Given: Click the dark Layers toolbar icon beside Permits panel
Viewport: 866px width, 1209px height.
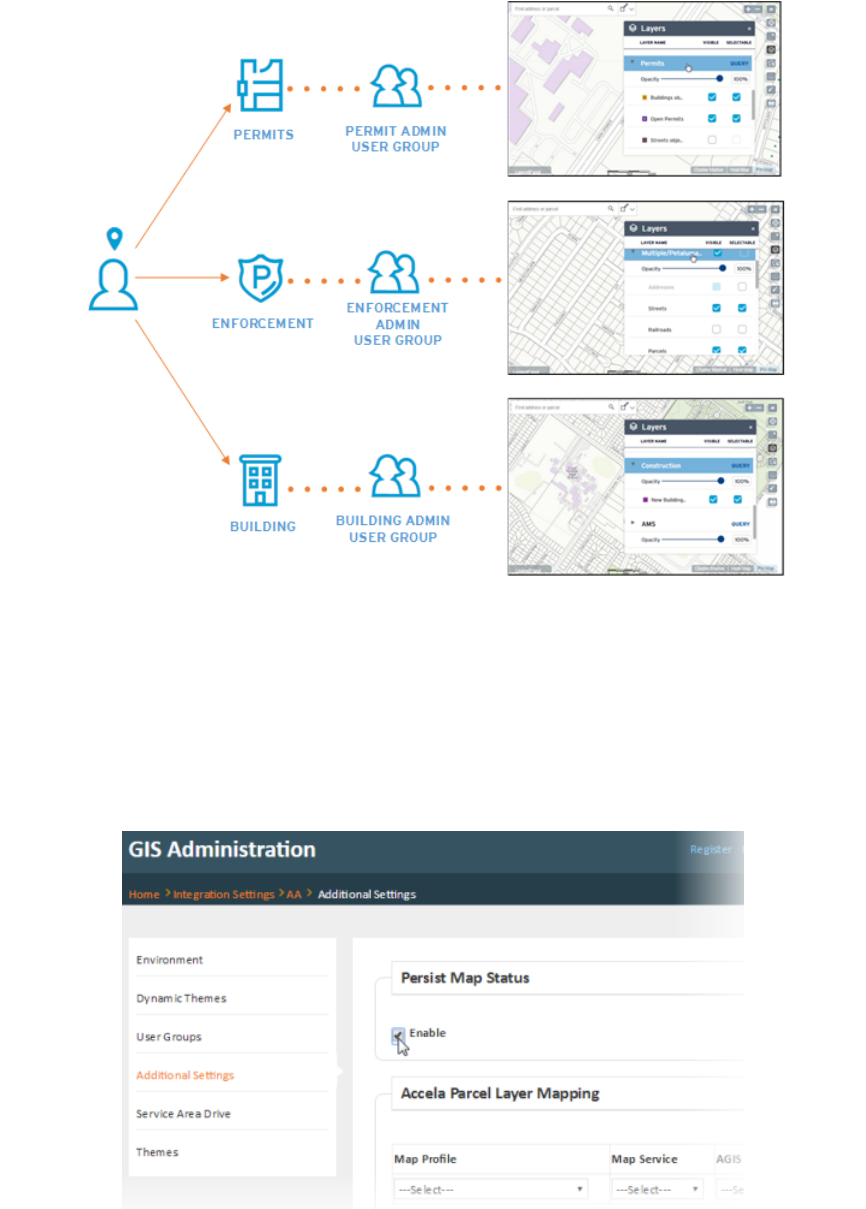Looking at the screenshot, I should click(772, 48).
